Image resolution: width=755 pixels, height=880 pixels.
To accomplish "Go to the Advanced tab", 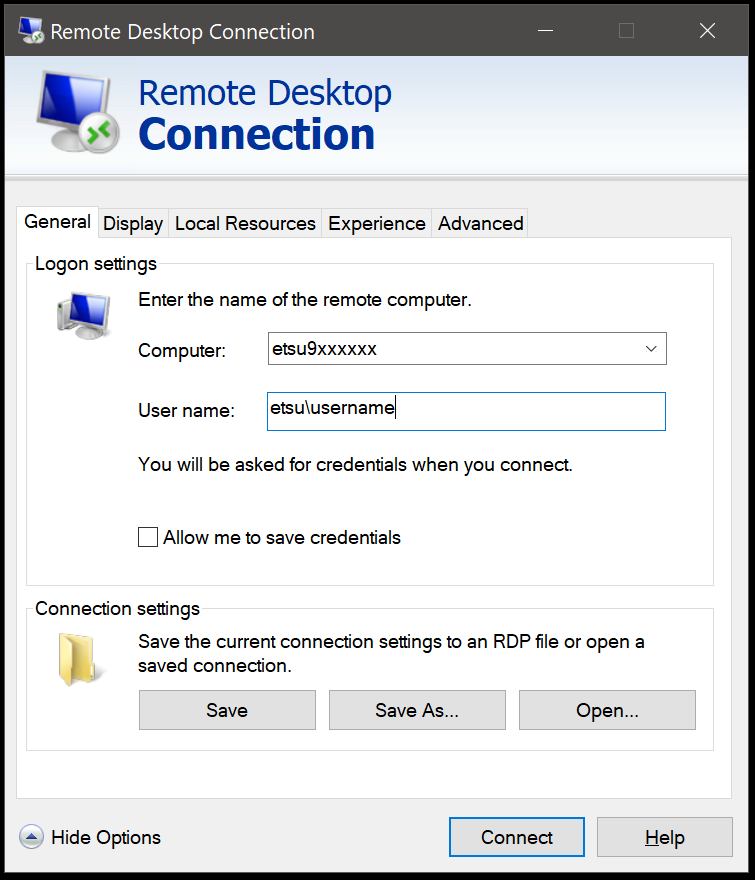I will pos(480,223).
